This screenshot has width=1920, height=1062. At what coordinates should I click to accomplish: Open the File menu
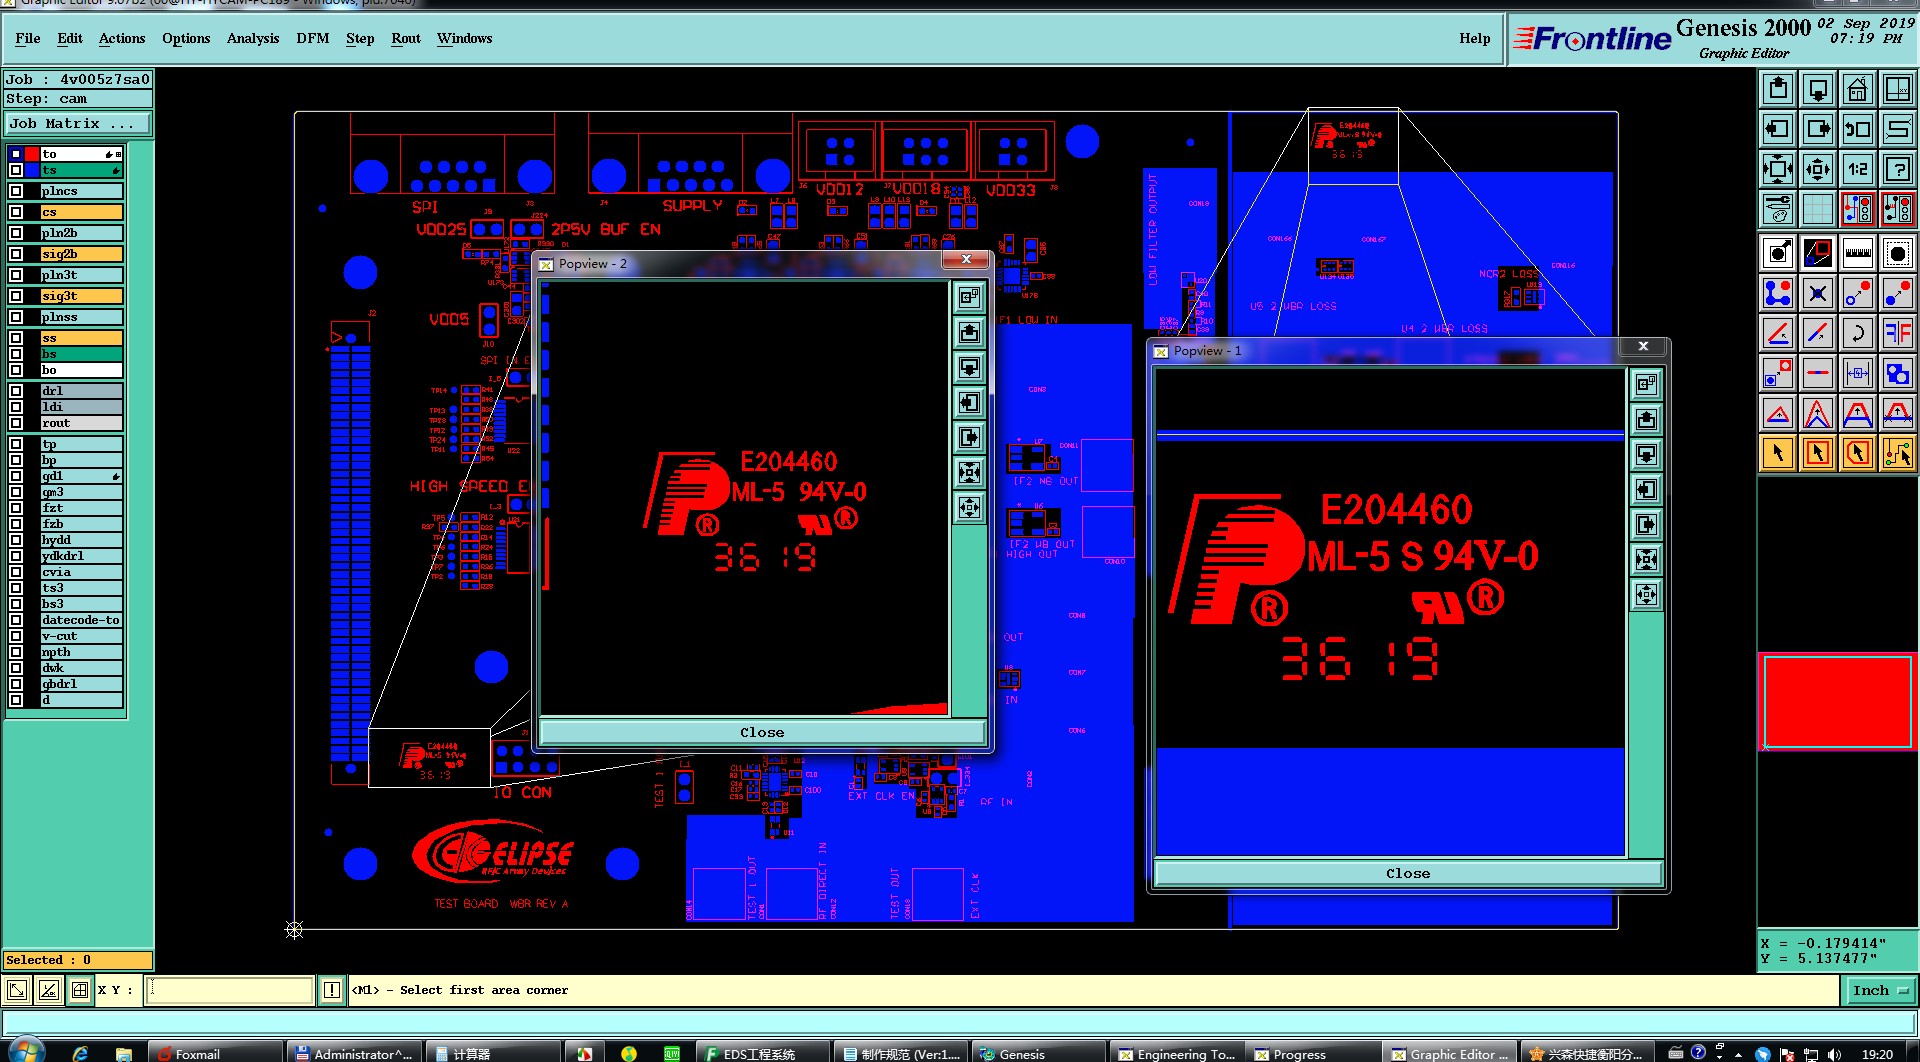(28, 38)
